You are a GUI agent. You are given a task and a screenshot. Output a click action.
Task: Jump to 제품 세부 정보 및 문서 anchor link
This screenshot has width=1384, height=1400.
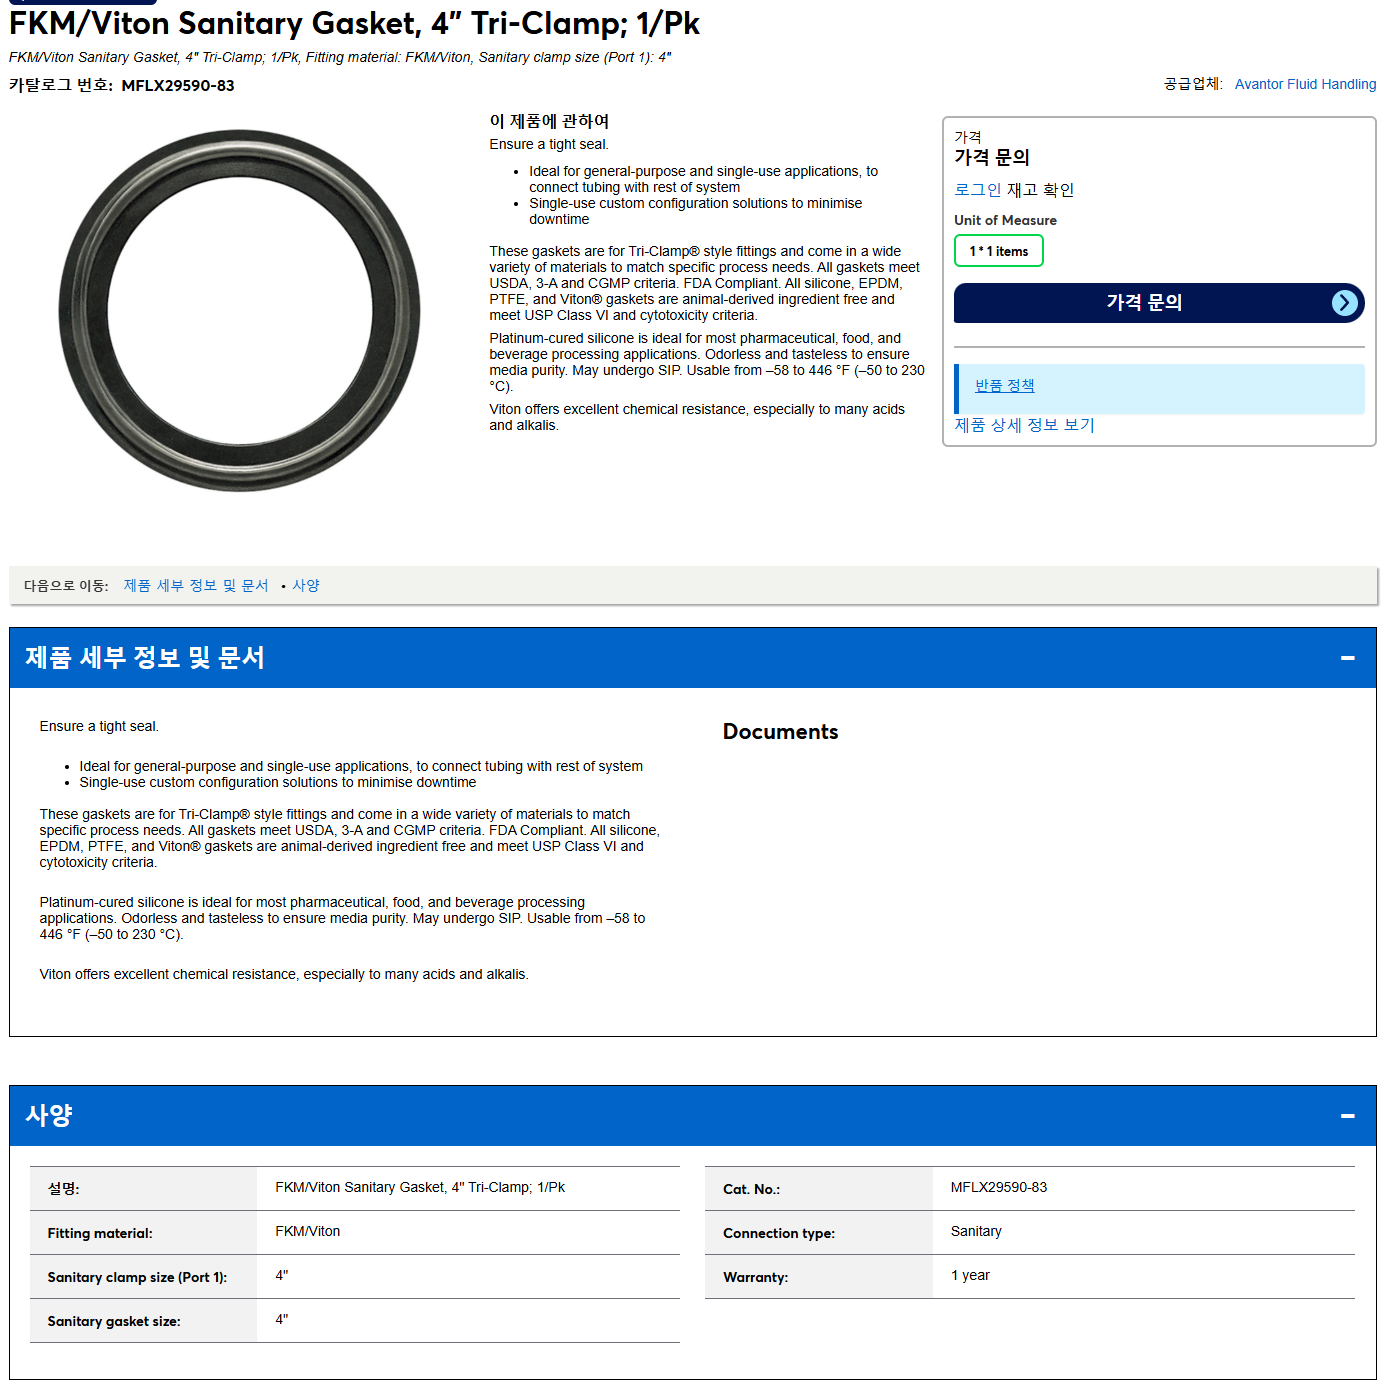pyautogui.click(x=196, y=585)
